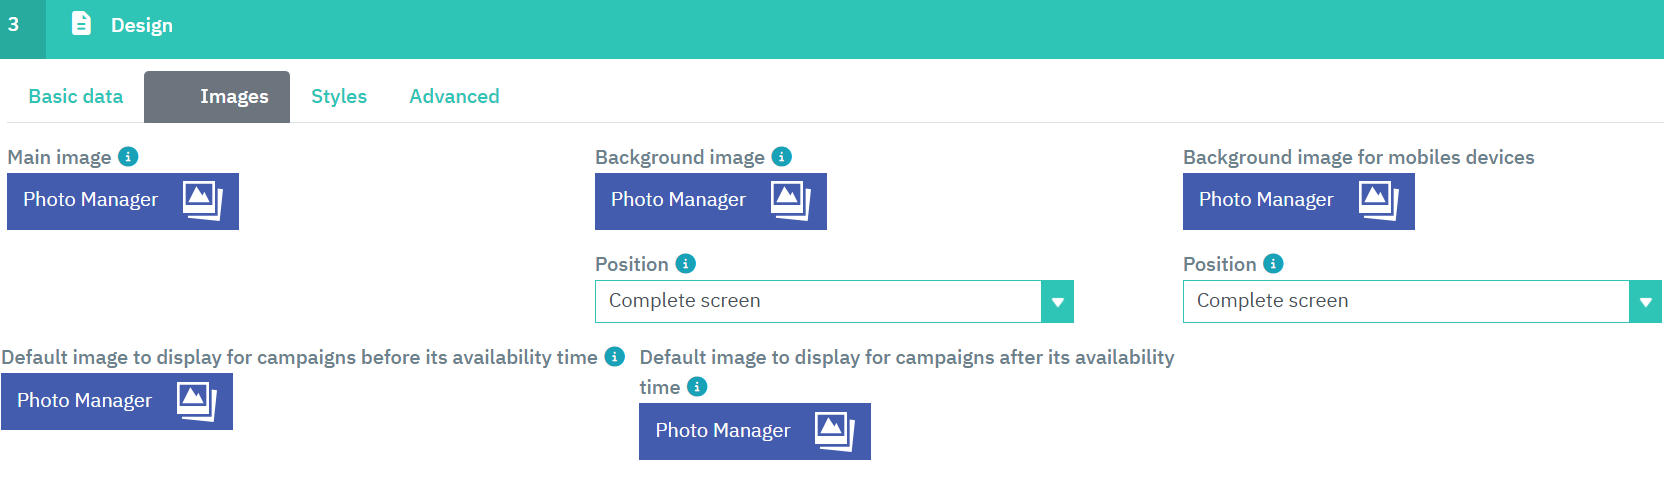Click the step 3 number in Design header
This screenshot has height=481, width=1664.
[x=14, y=25]
